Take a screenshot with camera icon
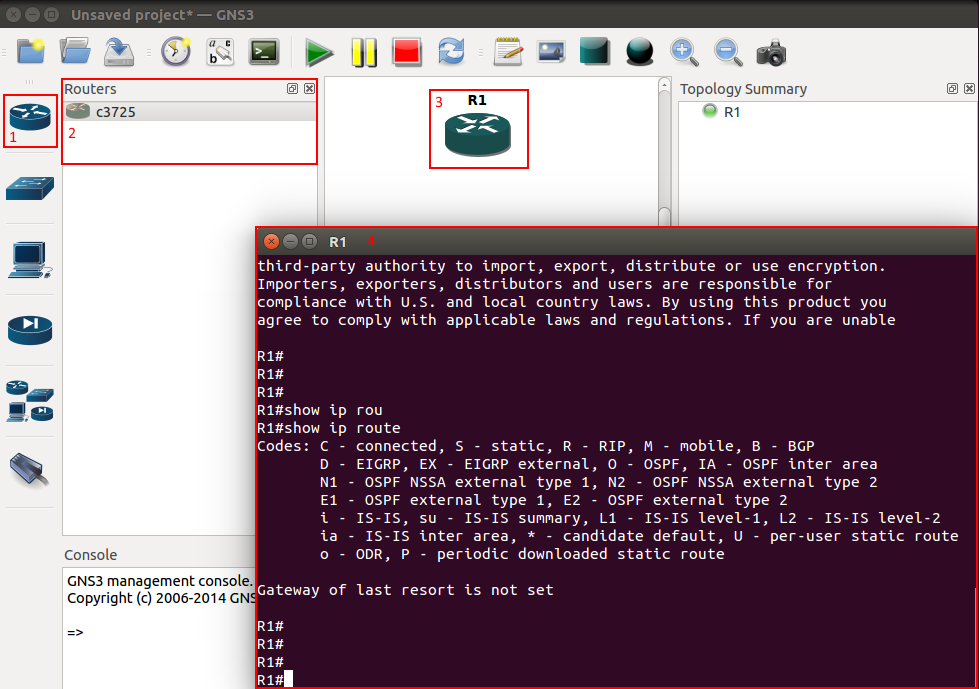 [x=771, y=52]
